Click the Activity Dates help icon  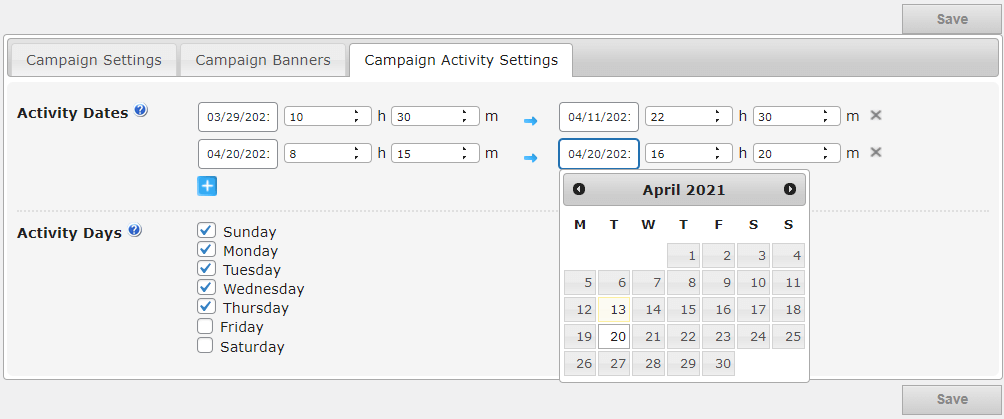141,111
